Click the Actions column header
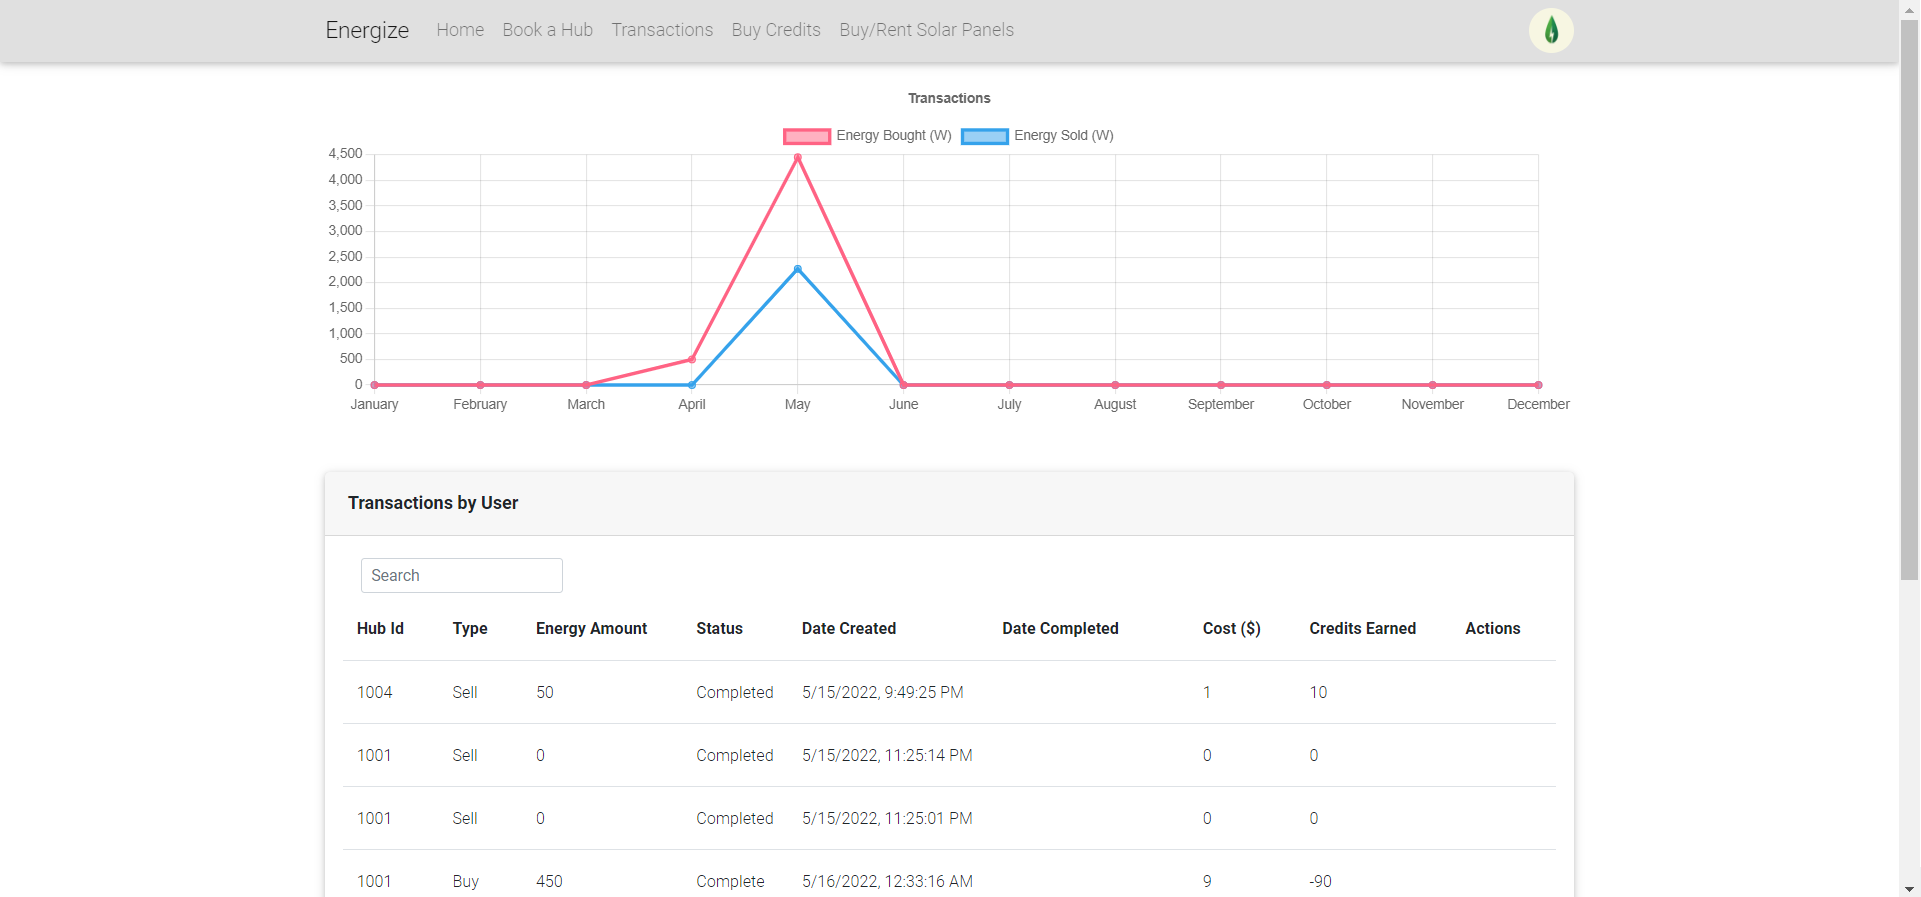Image resolution: width=1921 pixels, height=897 pixels. 1492,628
